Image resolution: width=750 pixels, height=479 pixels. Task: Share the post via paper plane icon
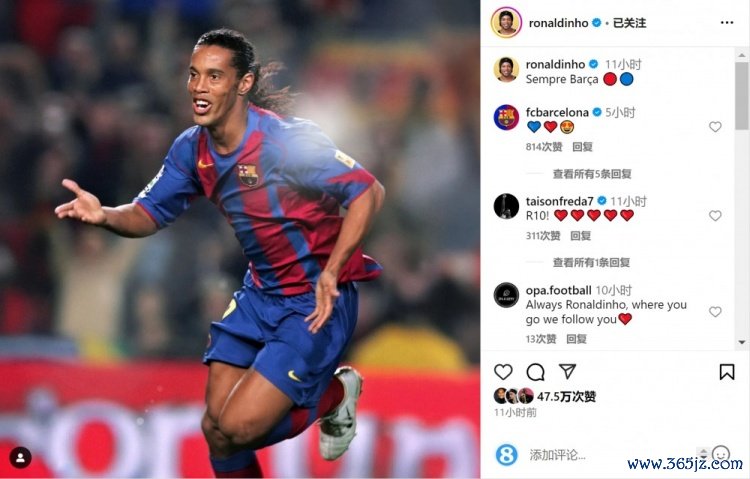click(567, 371)
